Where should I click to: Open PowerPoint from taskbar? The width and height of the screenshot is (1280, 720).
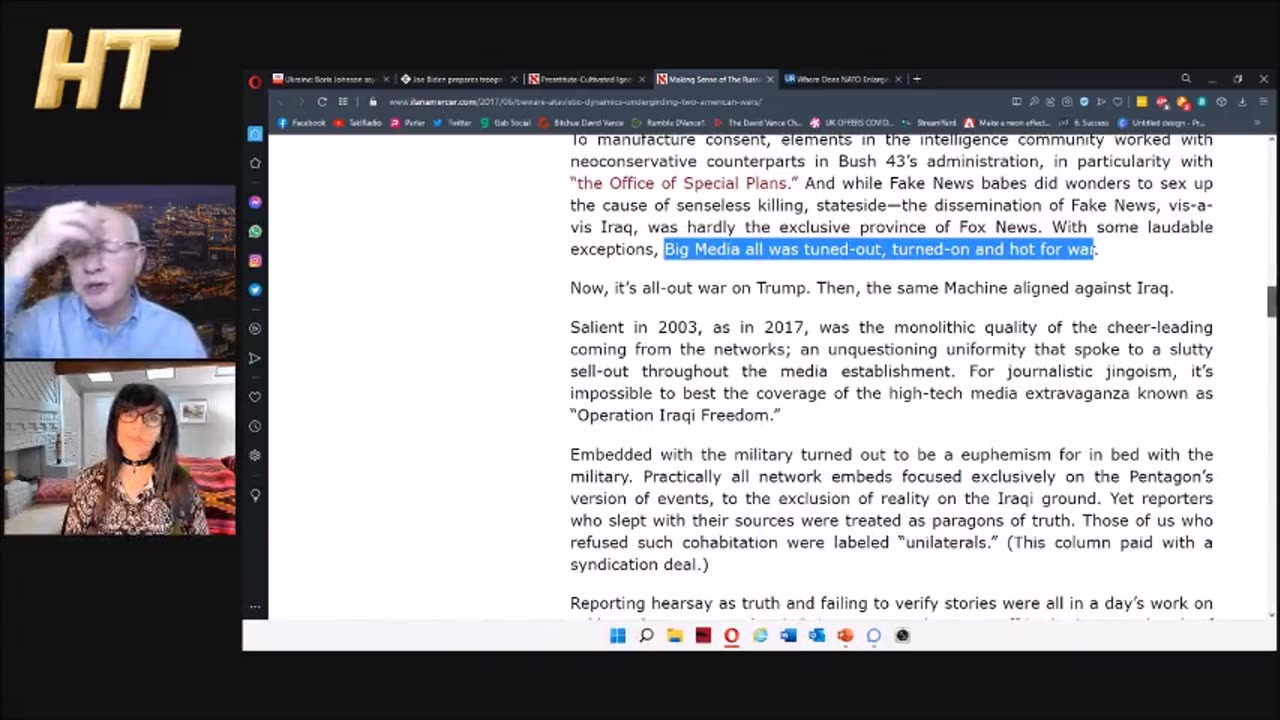[845, 635]
